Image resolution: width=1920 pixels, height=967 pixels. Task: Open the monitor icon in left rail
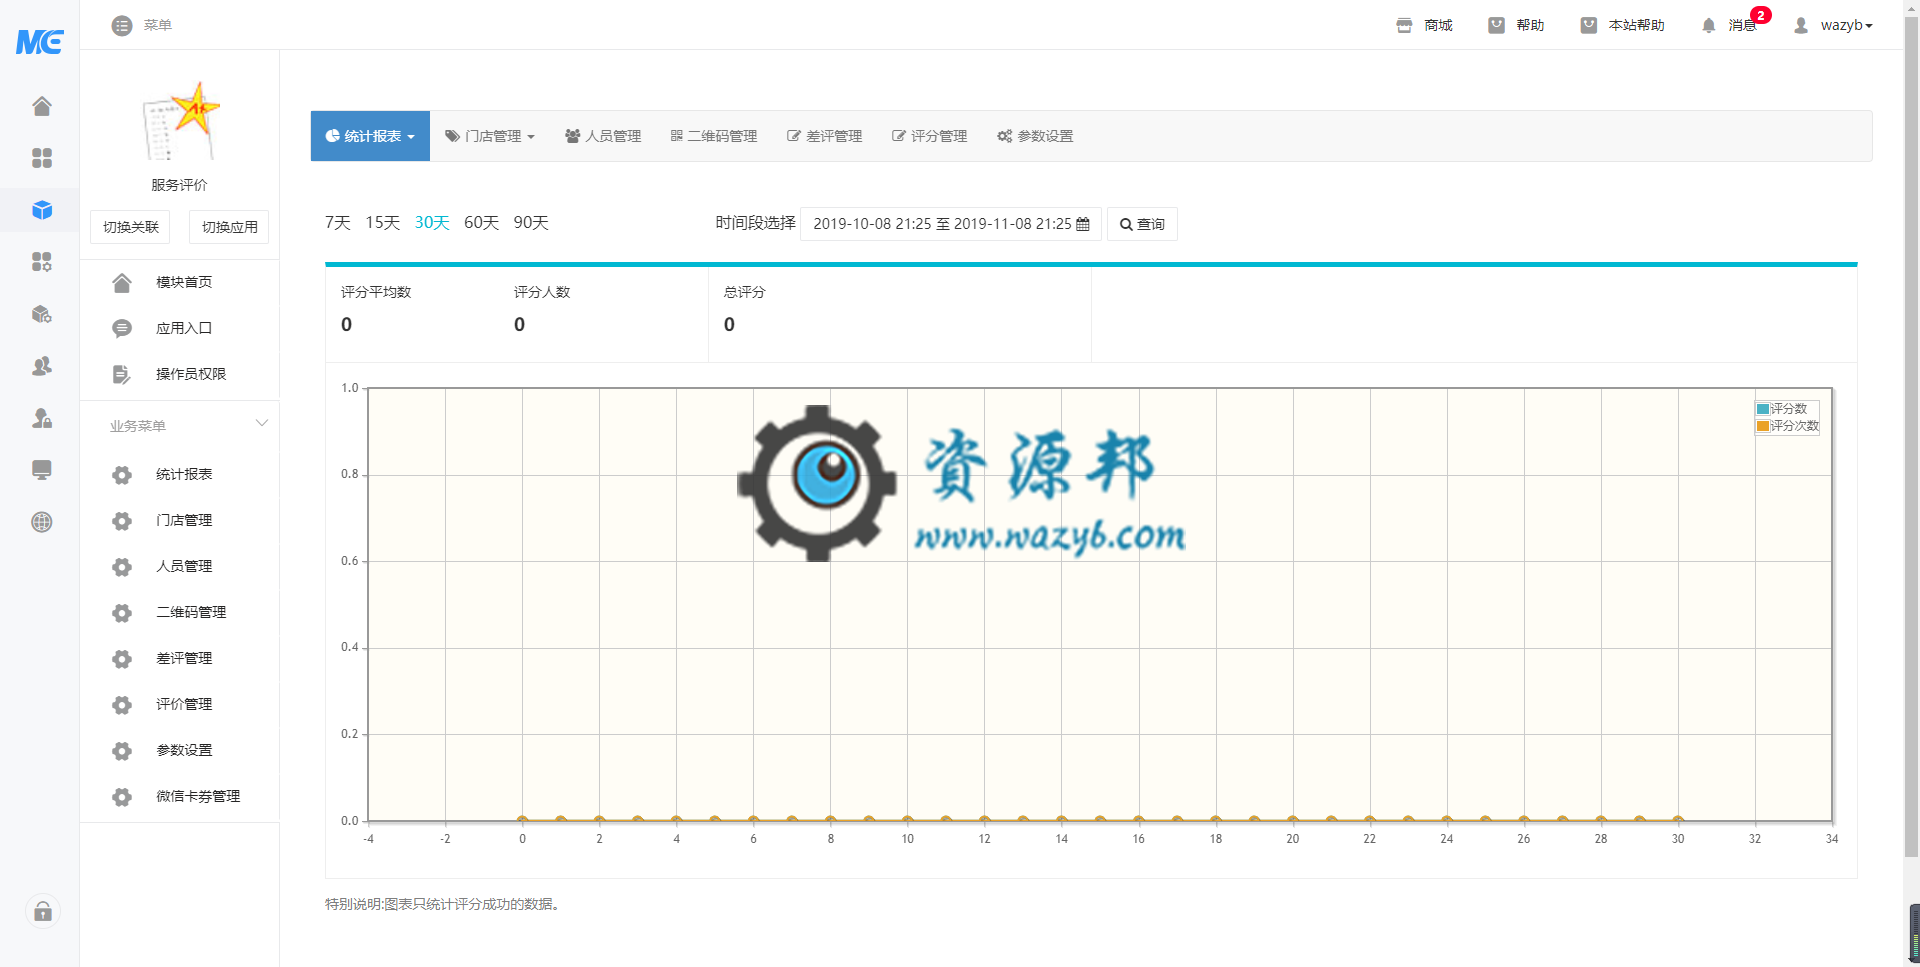point(42,470)
